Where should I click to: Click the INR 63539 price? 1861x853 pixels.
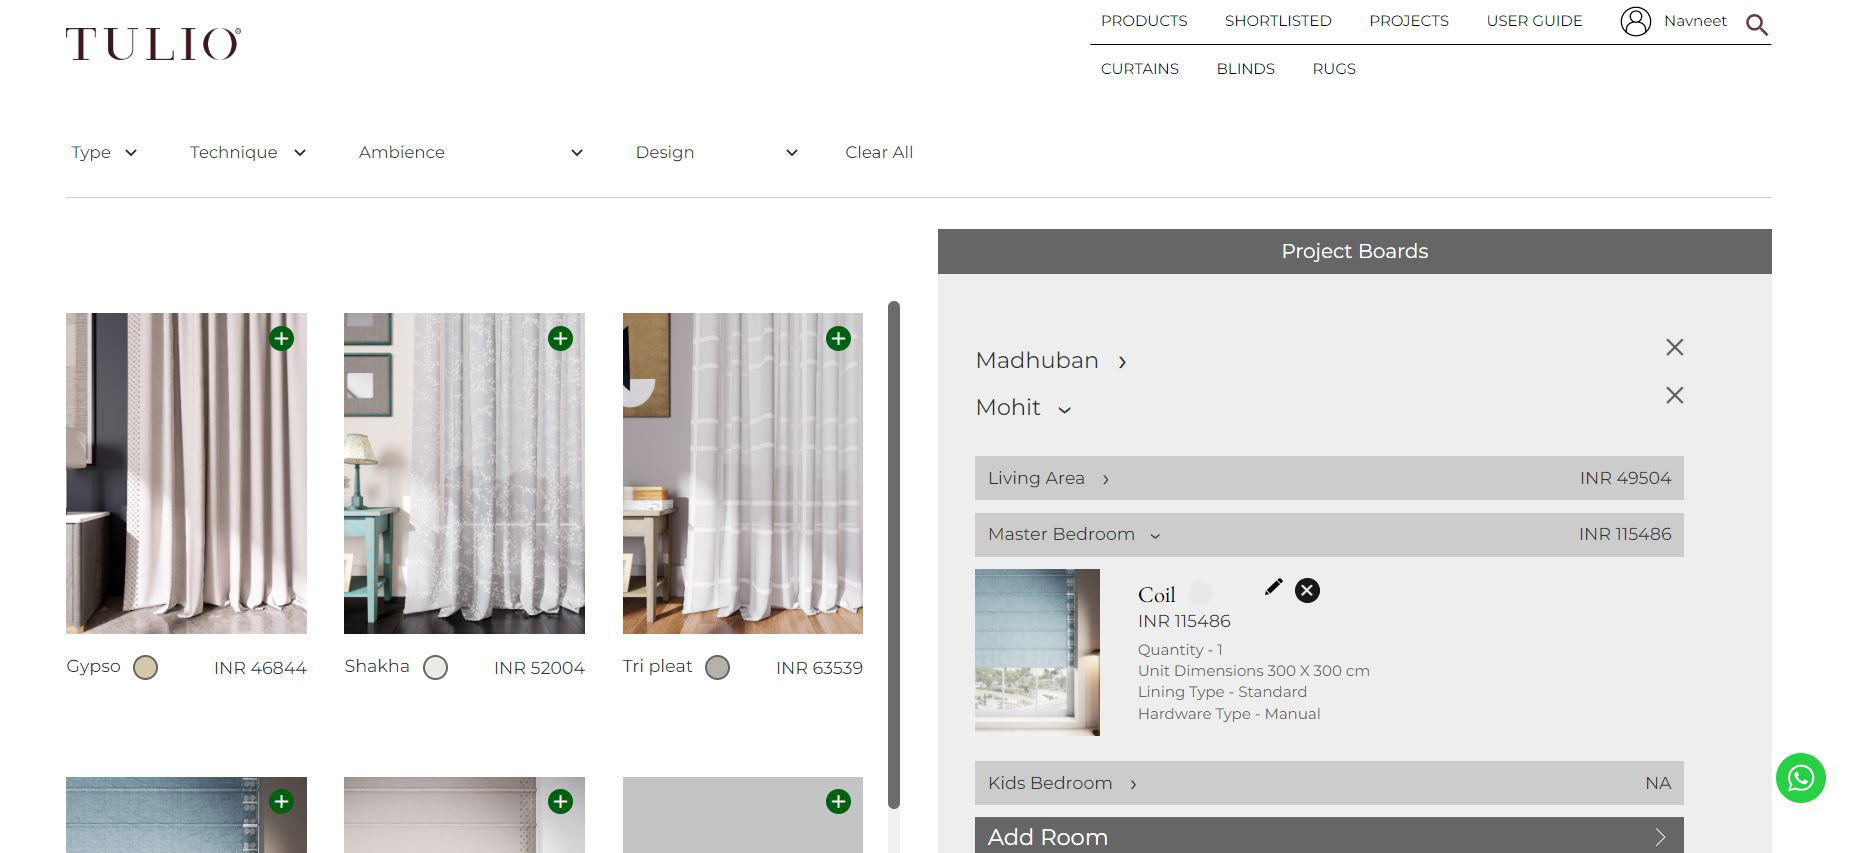(x=819, y=668)
